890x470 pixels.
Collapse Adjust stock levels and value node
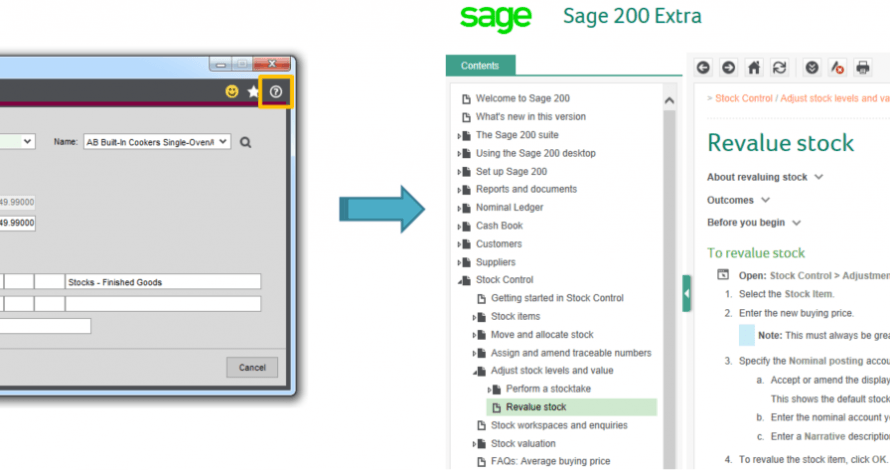475,372
